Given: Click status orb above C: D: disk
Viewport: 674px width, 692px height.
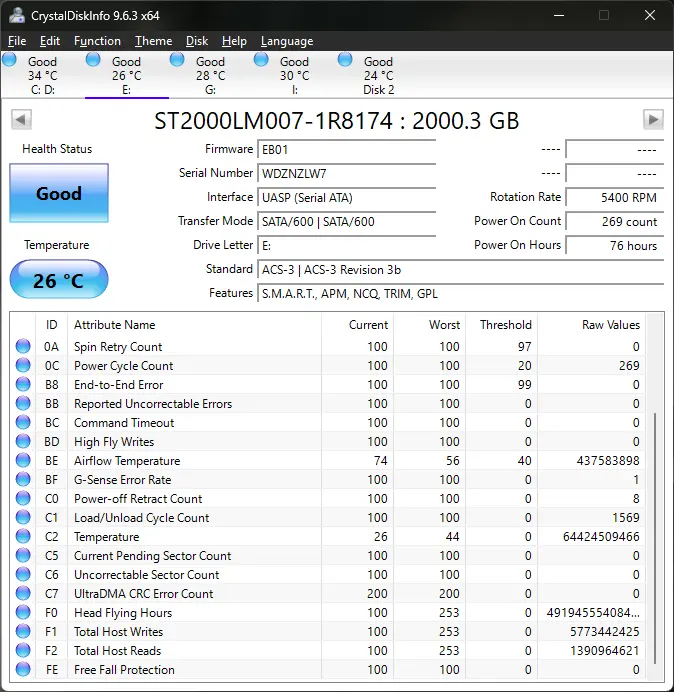Looking at the screenshot, I should (x=9, y=59).
